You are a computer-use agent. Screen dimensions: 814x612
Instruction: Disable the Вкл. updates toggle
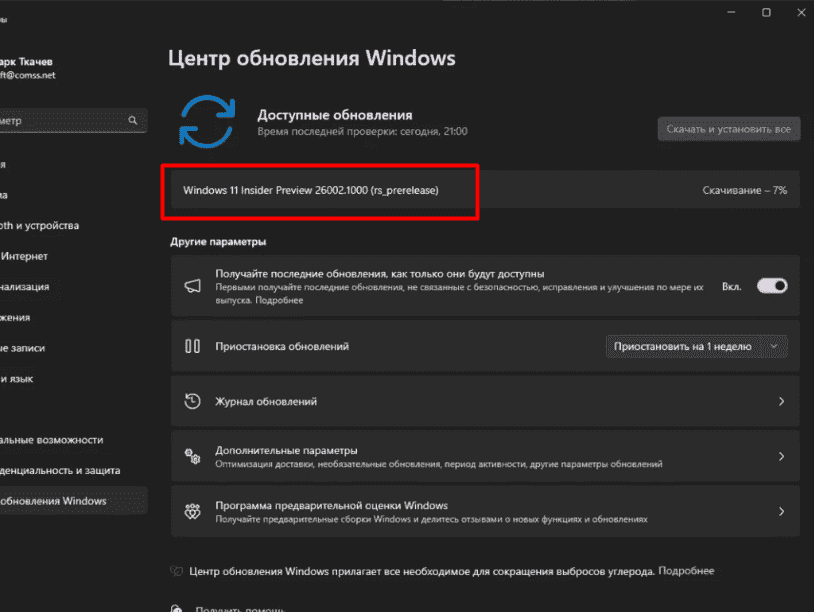click(770, 285)
